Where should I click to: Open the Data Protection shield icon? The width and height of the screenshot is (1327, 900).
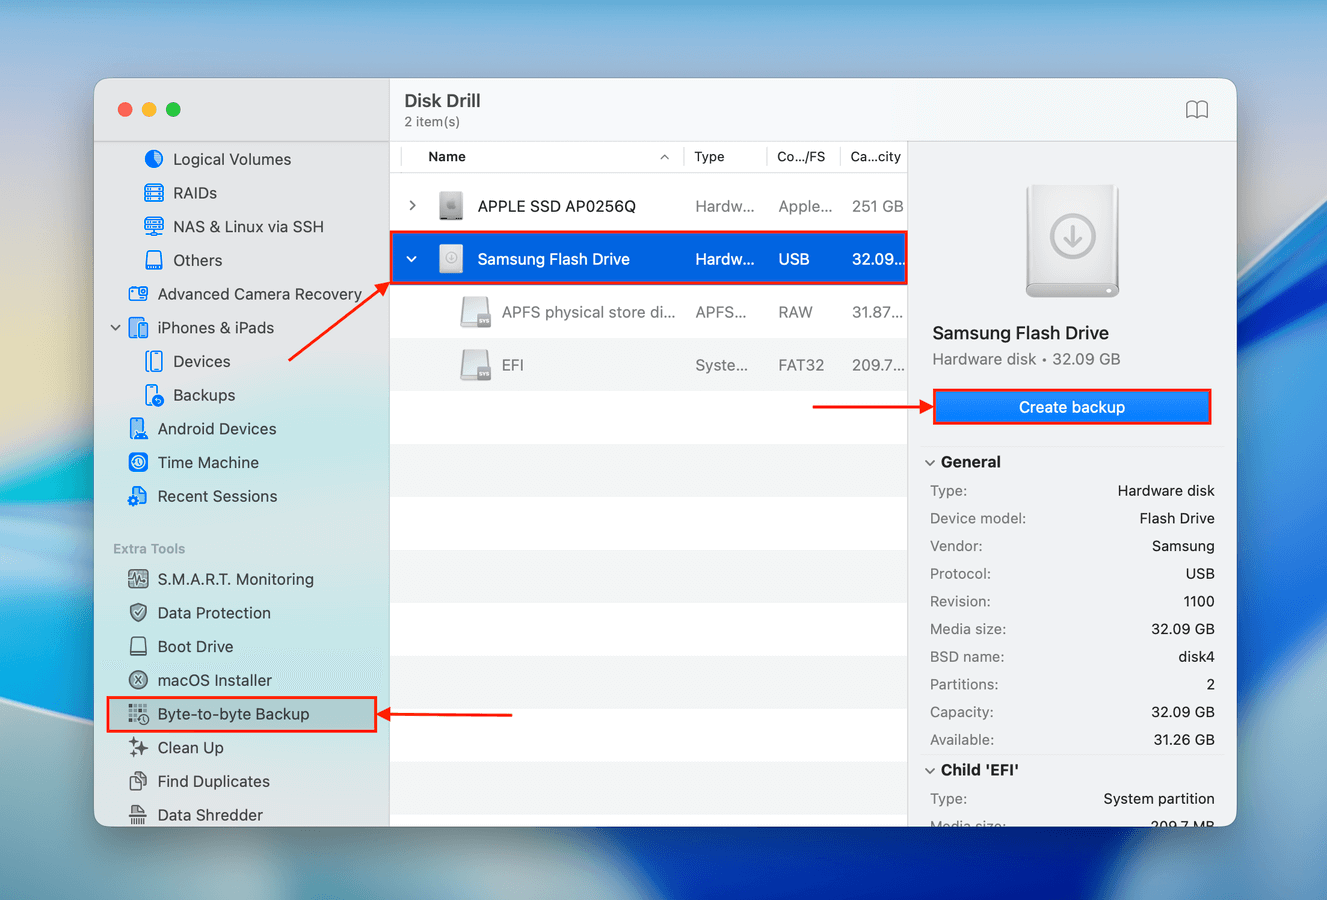click(138, 613)
